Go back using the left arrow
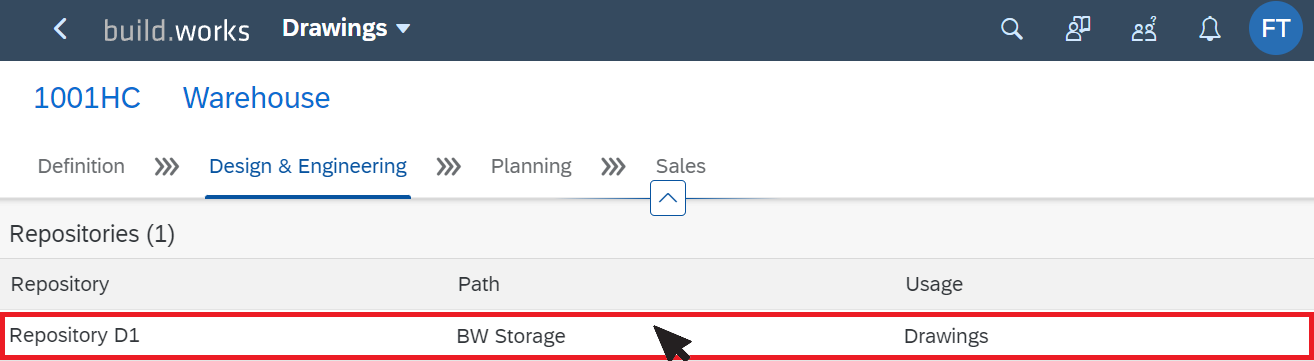This screenshot has height=361, width=1314. tap(60, 29)
